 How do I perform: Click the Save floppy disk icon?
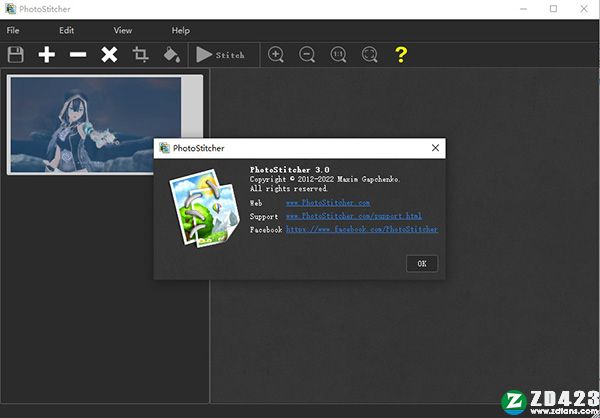tap(16, 55)
